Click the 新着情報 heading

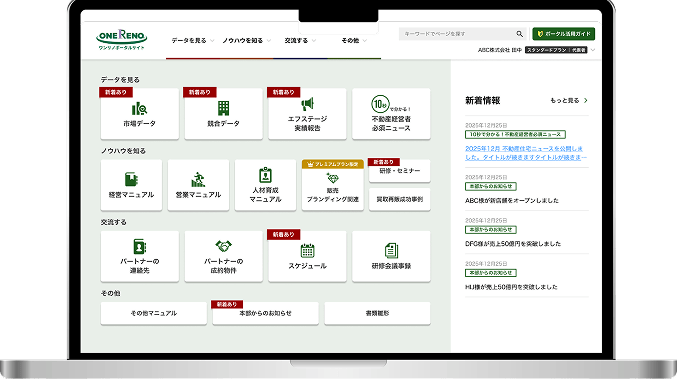(x=483, y=100)
